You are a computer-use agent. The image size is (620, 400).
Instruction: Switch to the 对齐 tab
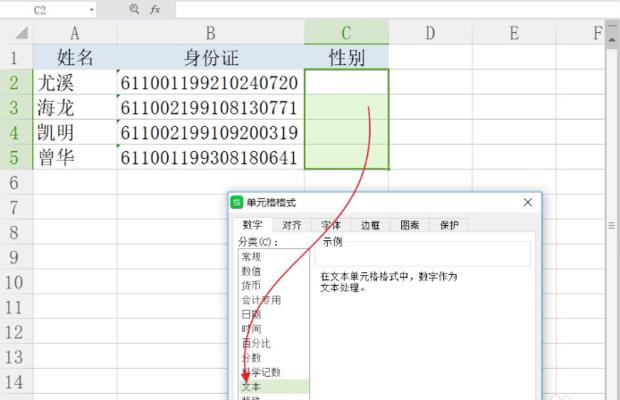292,225
